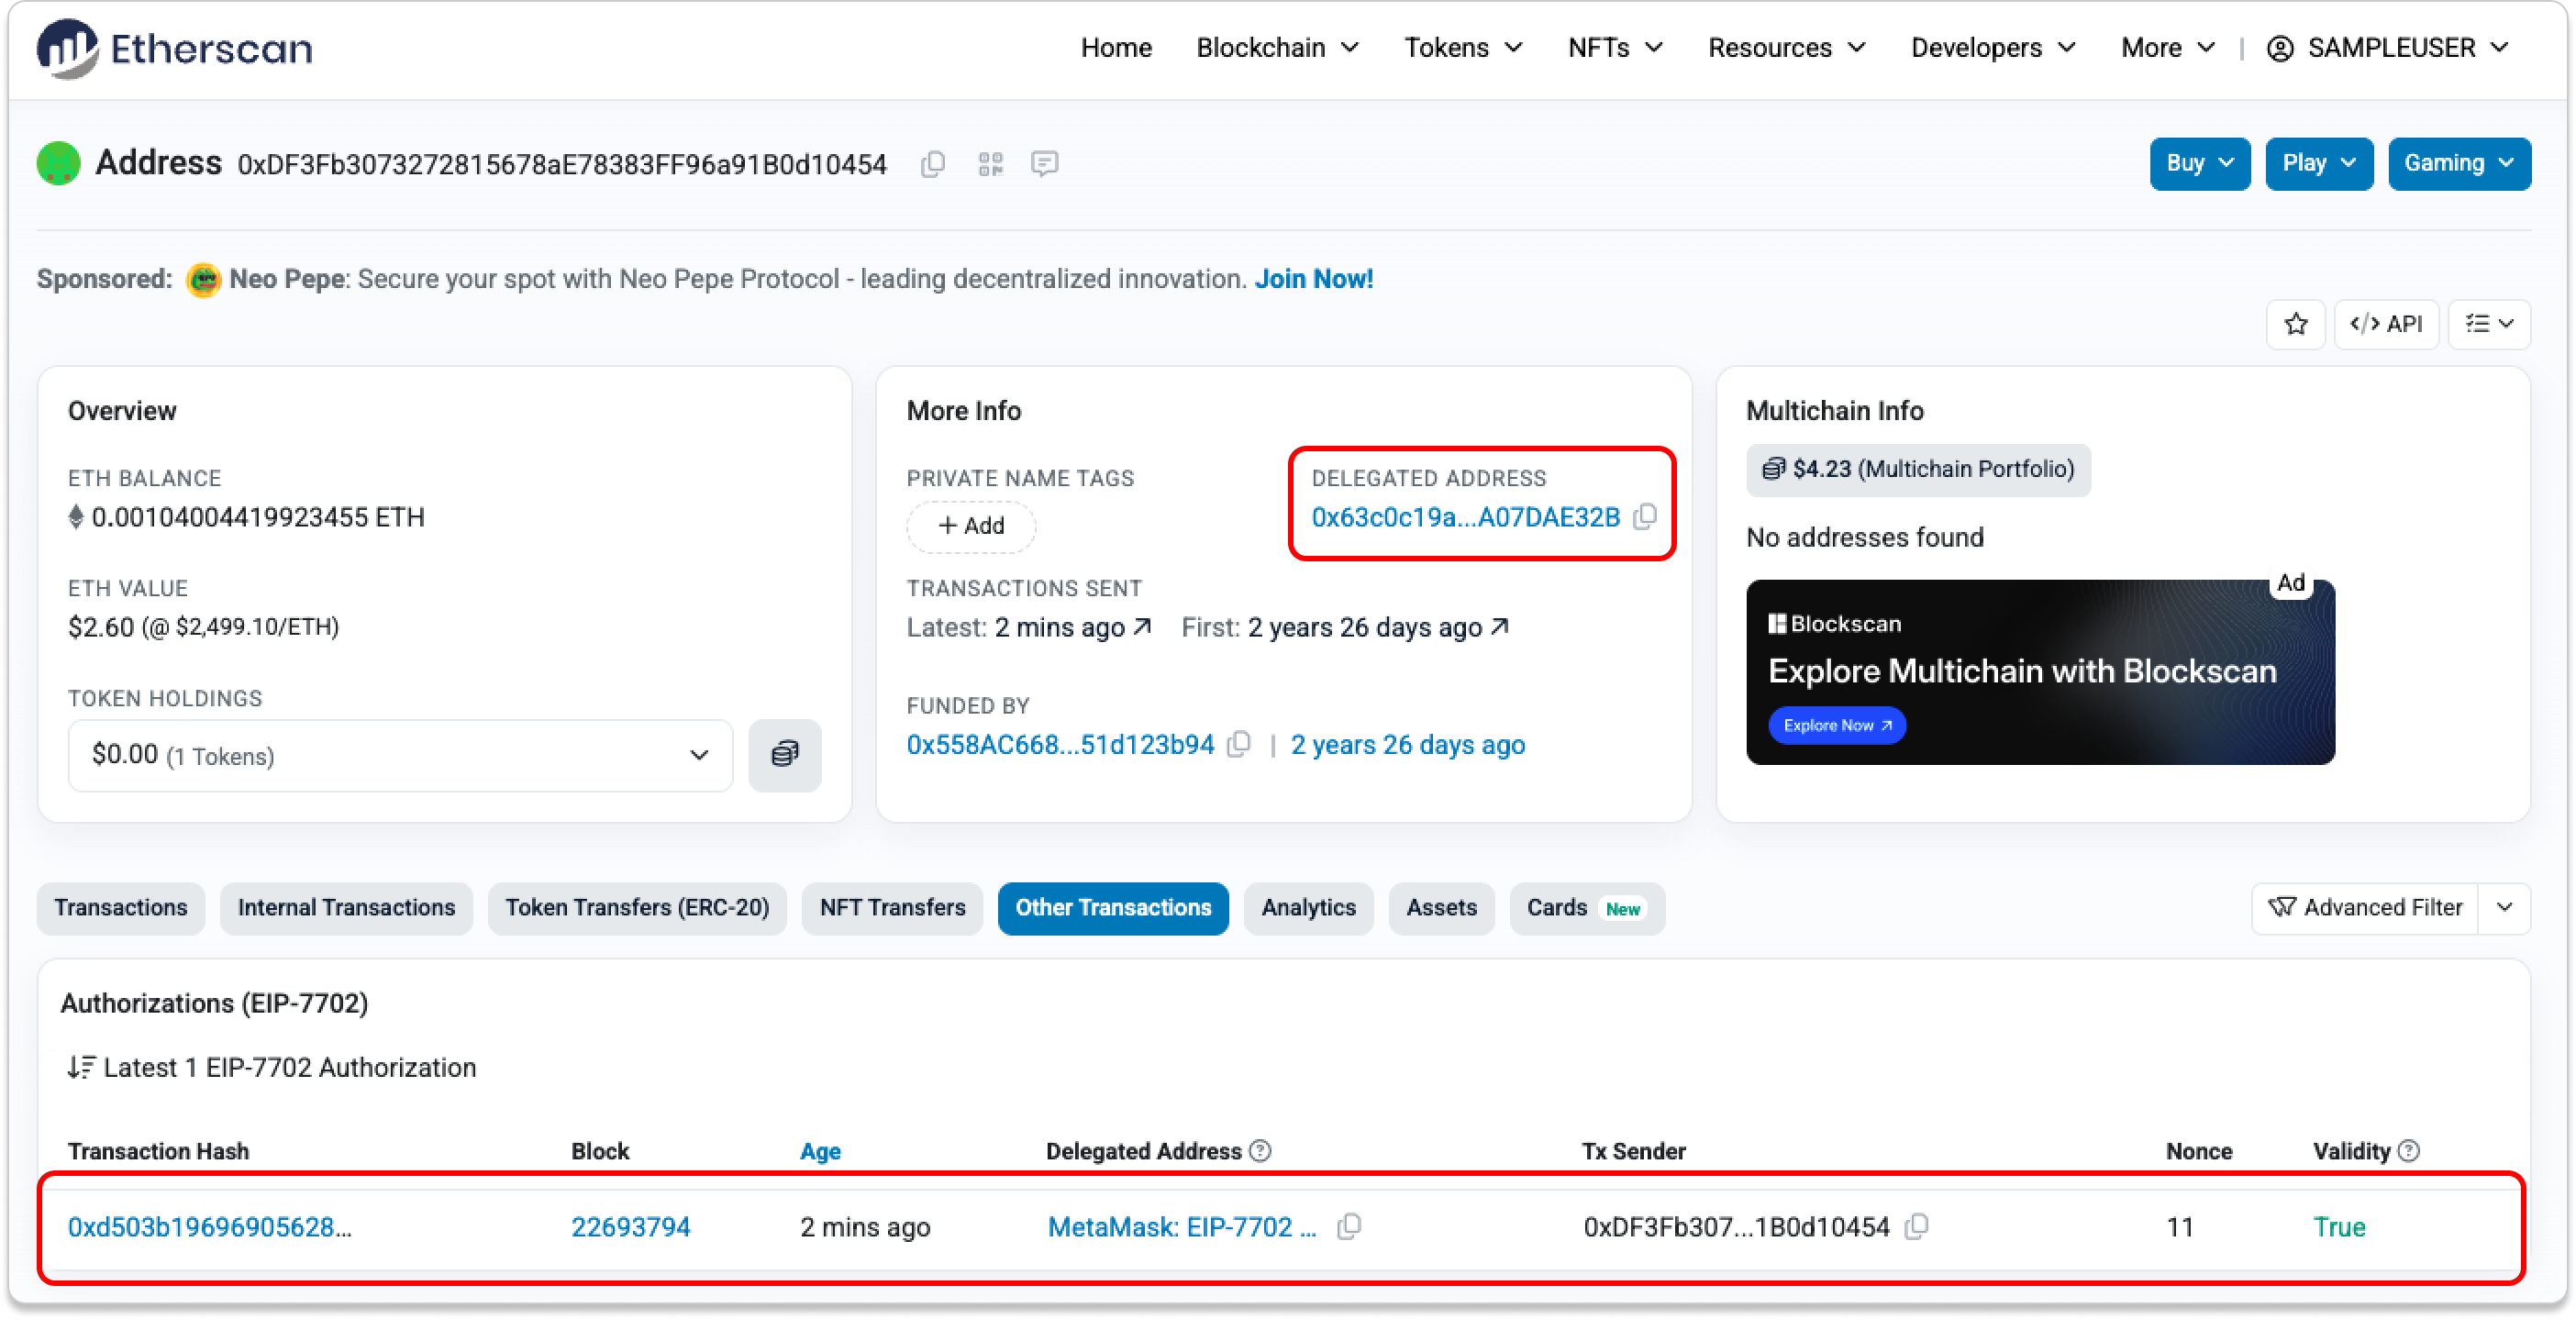The height and width of the screenshot is (1319, 2576).
Task: Expand the Advanced Filter chevron
Action: pos(2504,907)
